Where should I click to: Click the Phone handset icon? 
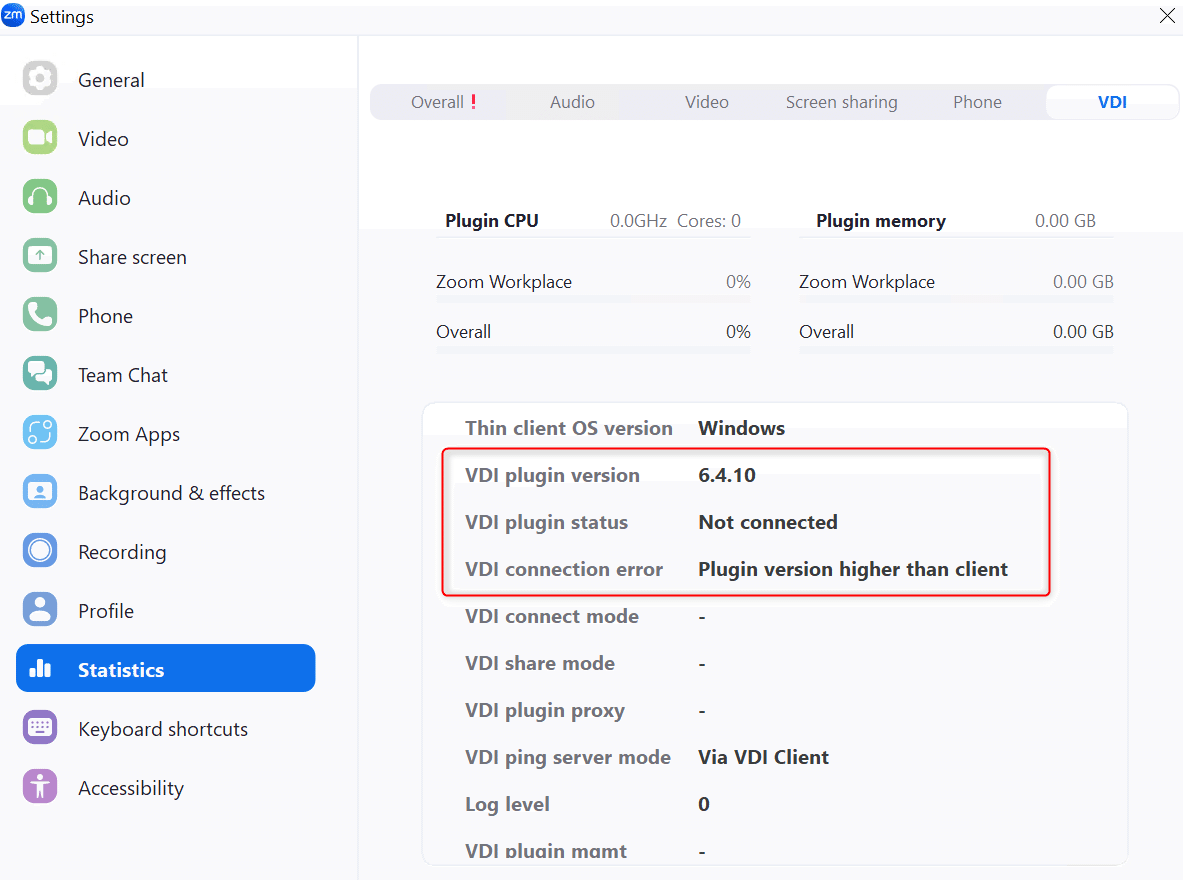pyautogui.click(x=40, y=315)
